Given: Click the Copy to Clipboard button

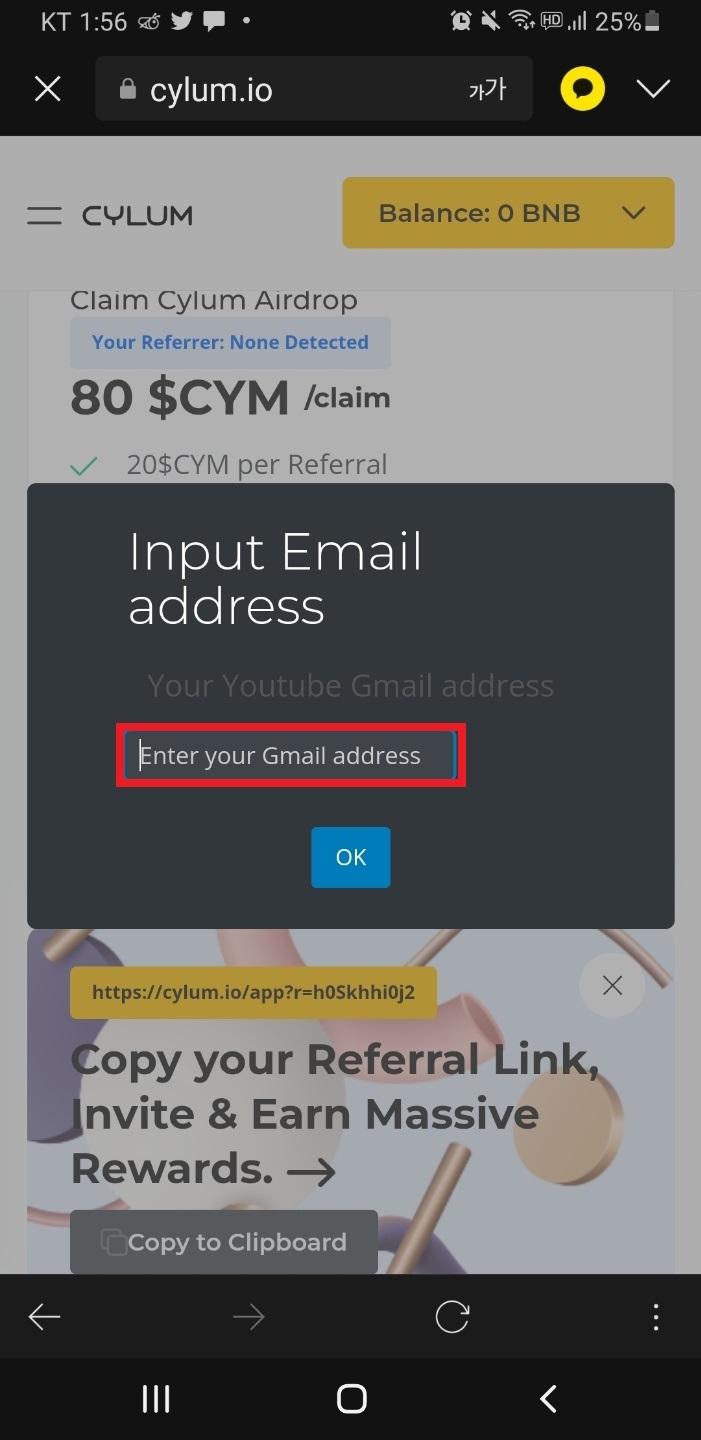Looking at the screenshot, I should pos(224,1242).
